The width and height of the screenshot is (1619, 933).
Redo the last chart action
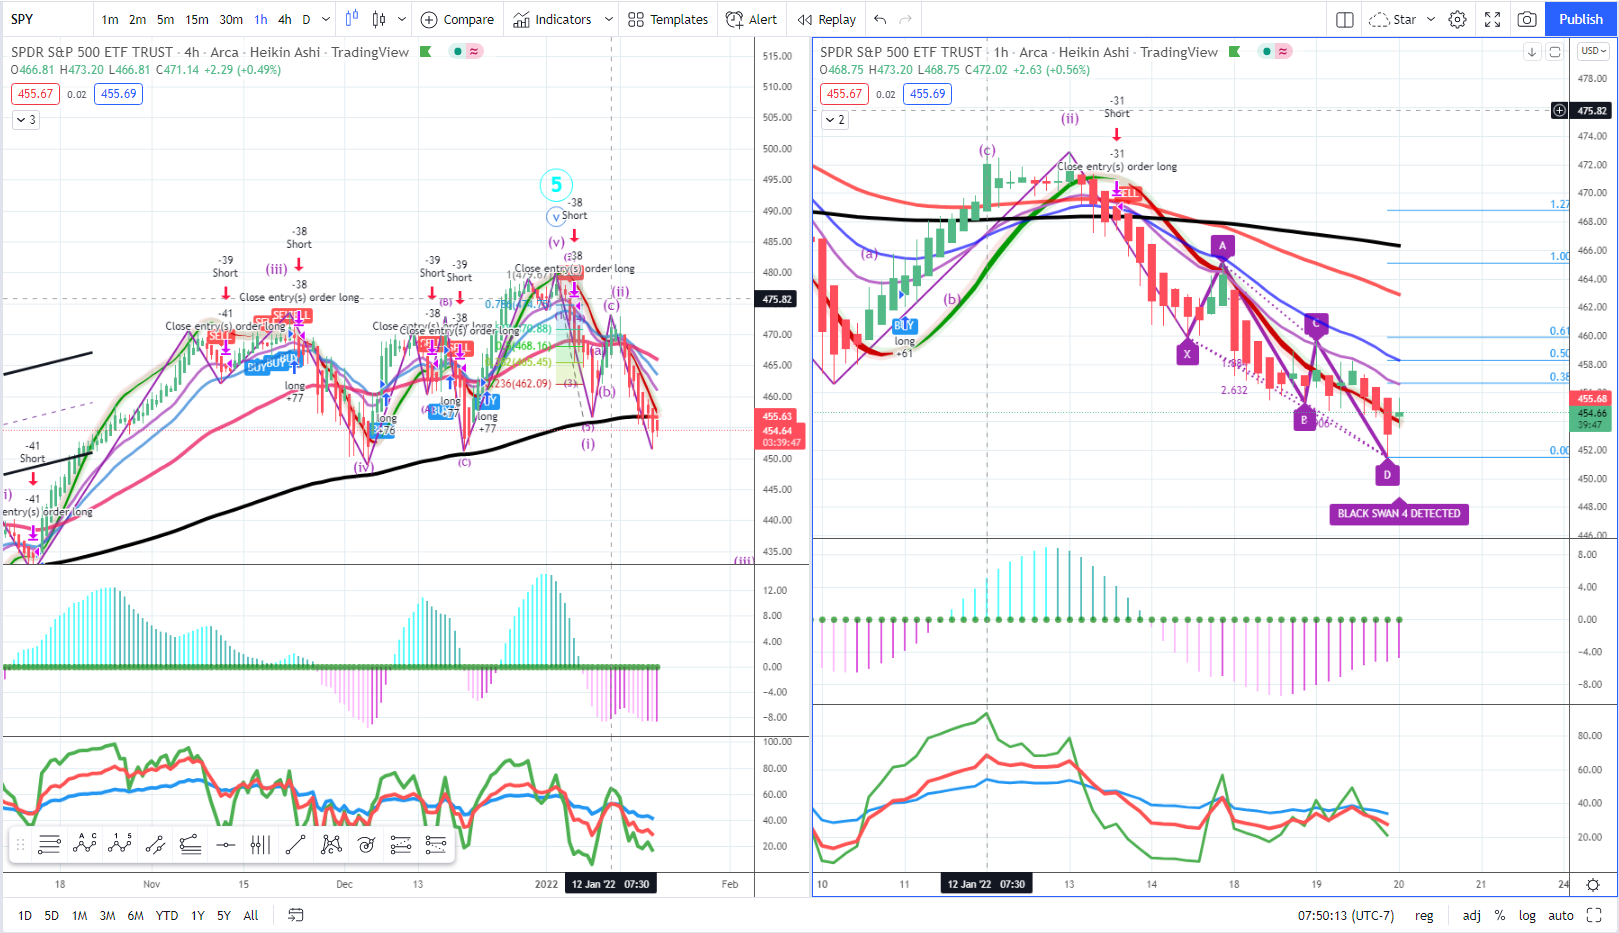tap(905, 19)
